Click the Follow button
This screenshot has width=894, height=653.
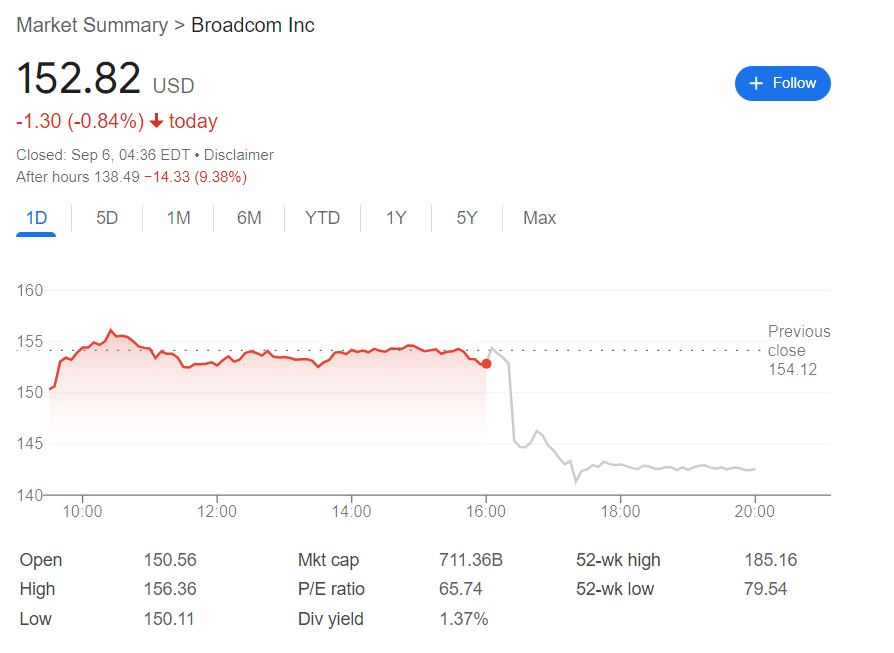782,83
